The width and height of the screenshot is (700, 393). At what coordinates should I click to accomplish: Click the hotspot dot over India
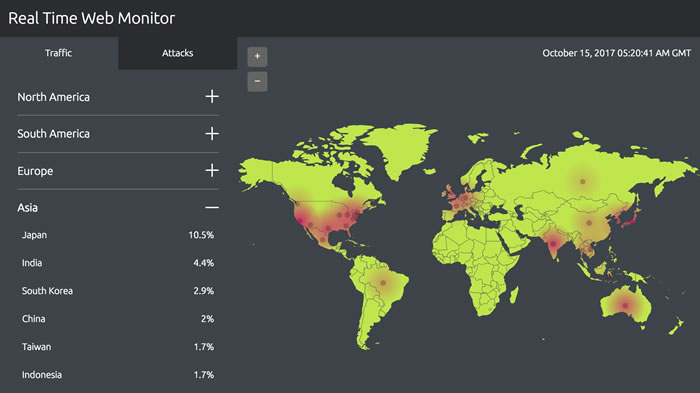pyautogui.click(x=553, y=244)
